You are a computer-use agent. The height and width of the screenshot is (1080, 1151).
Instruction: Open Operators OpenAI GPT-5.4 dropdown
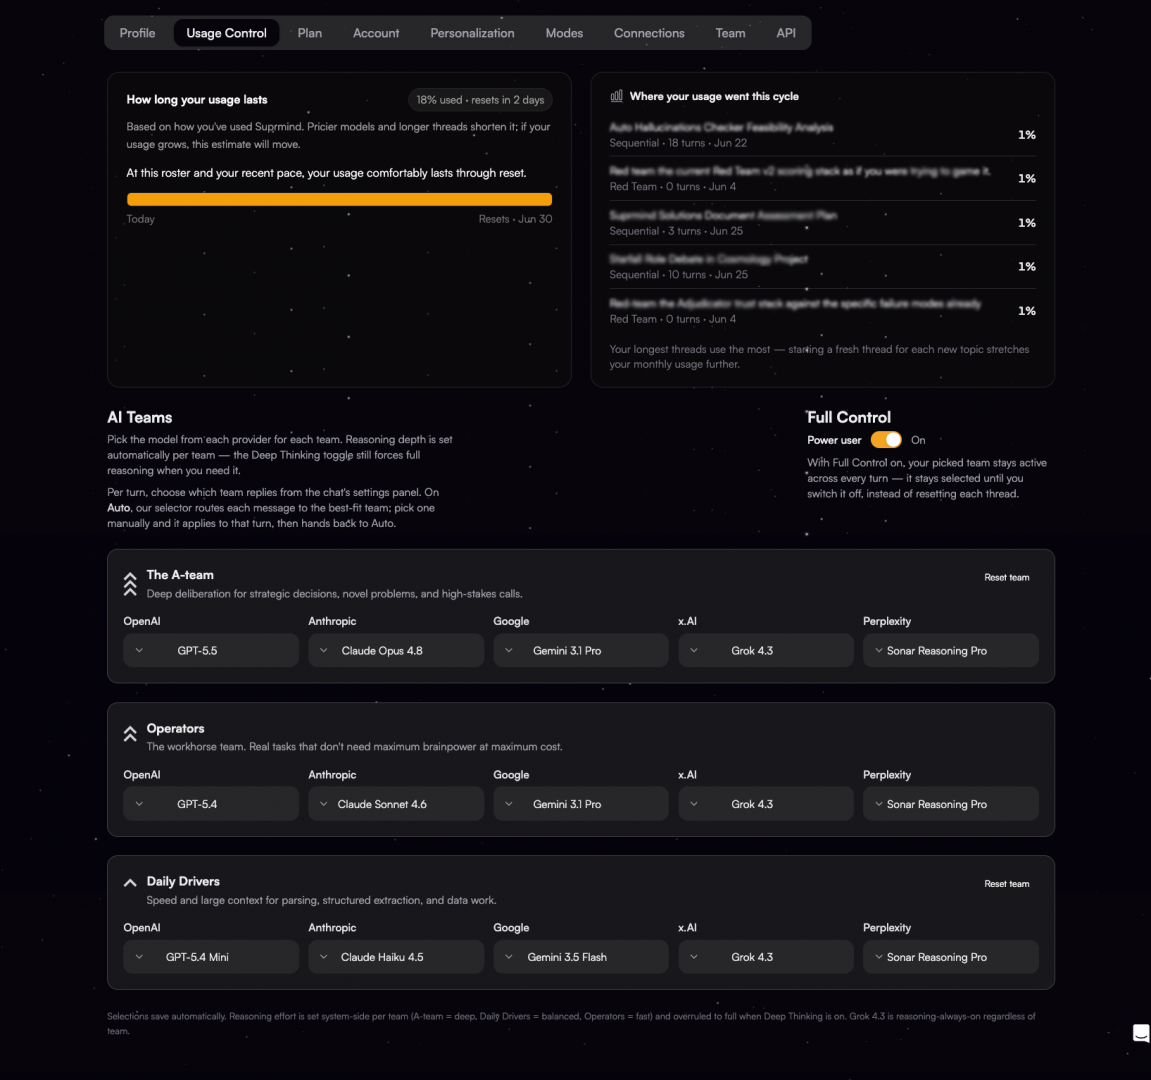211,804
